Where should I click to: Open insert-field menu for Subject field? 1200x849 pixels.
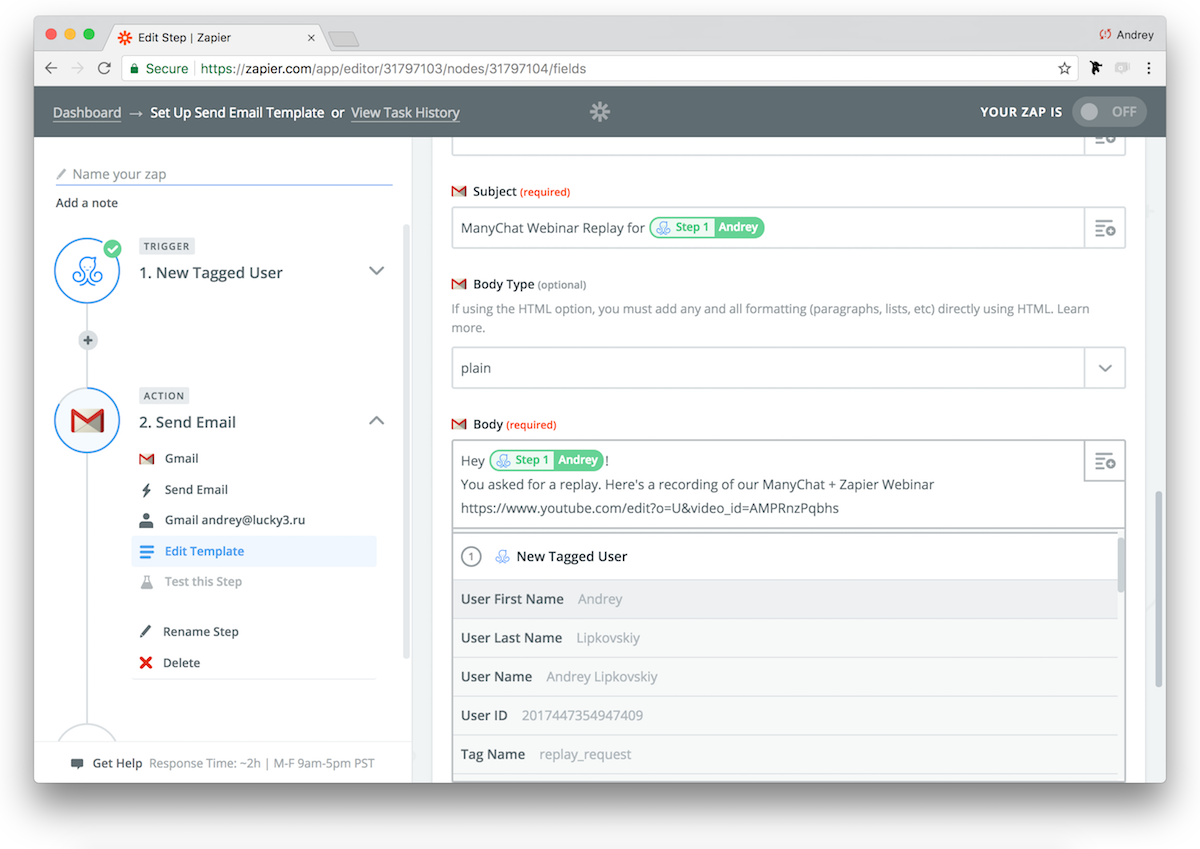pos(1105,228)
